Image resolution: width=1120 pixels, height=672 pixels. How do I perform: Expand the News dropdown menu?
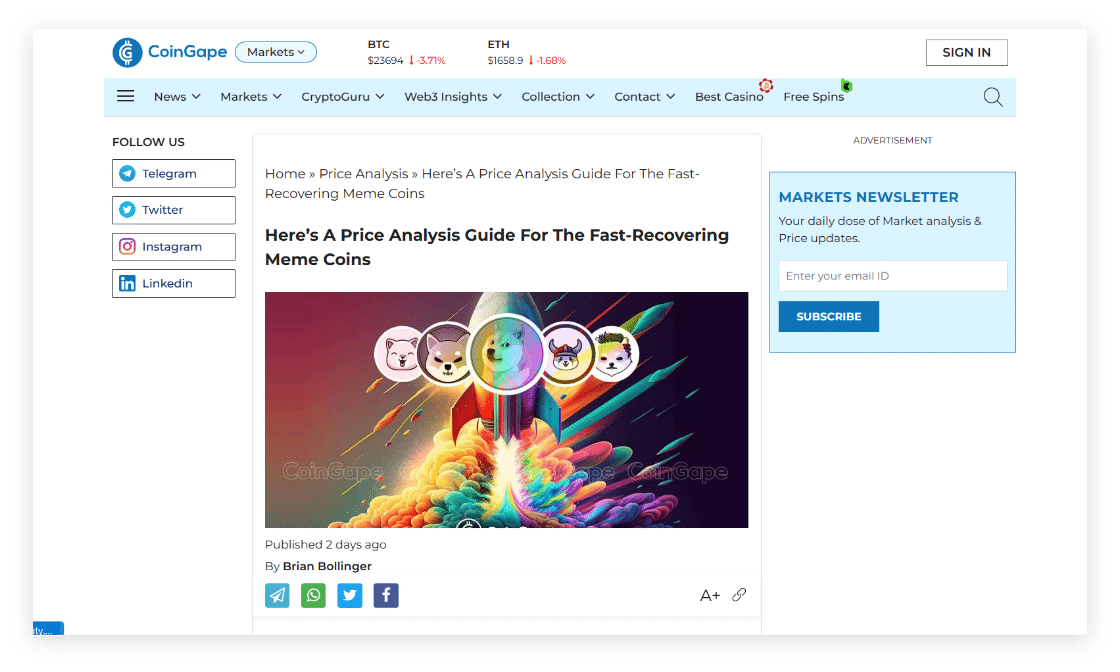(x=177, y=96)
